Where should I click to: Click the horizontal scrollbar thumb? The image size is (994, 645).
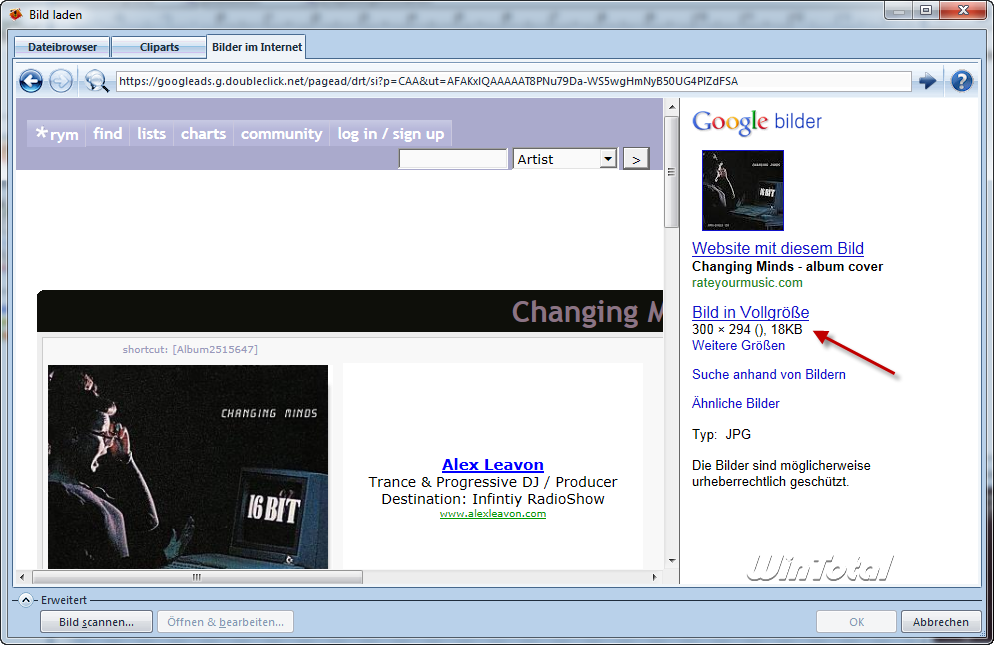click(197, 577)
